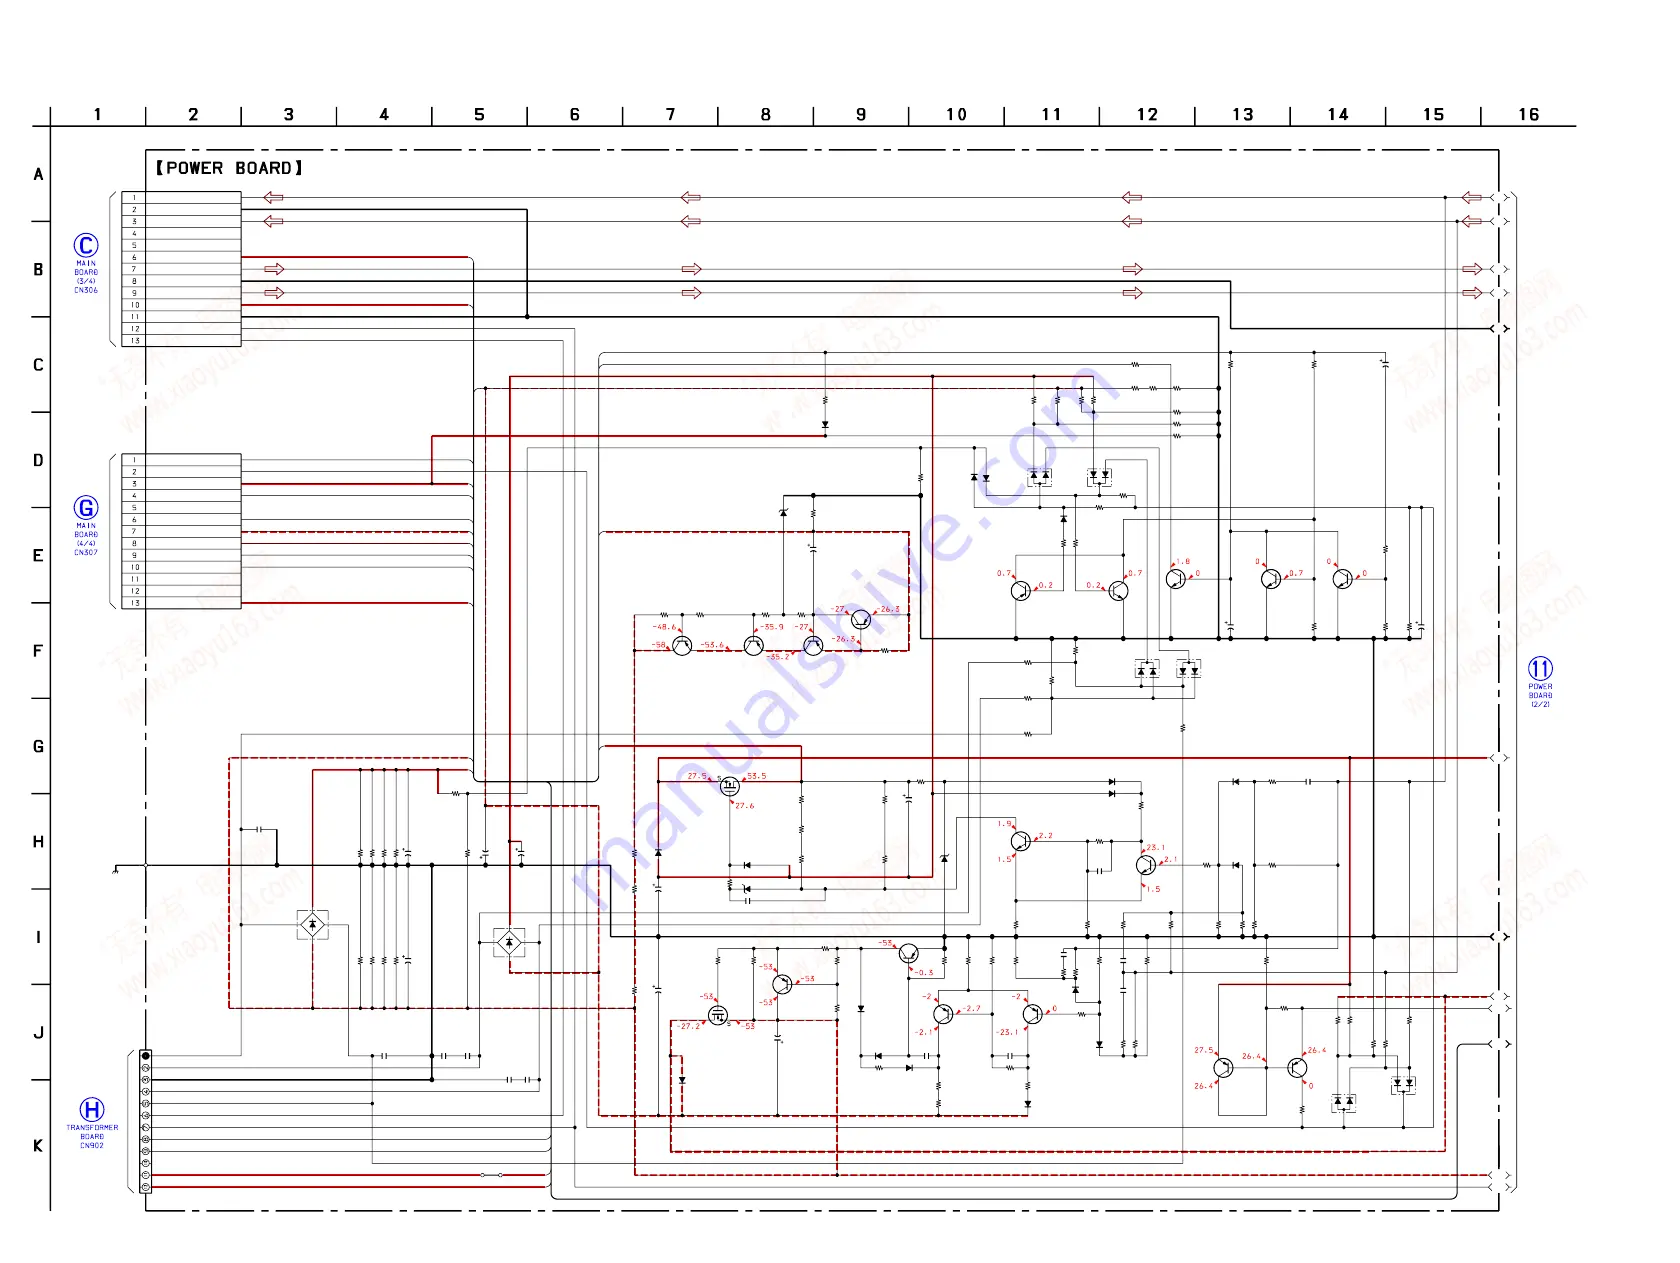Click the CN902 connector label
The width and height of the screenshot is (1680, 1263).
click(92, 1145)
